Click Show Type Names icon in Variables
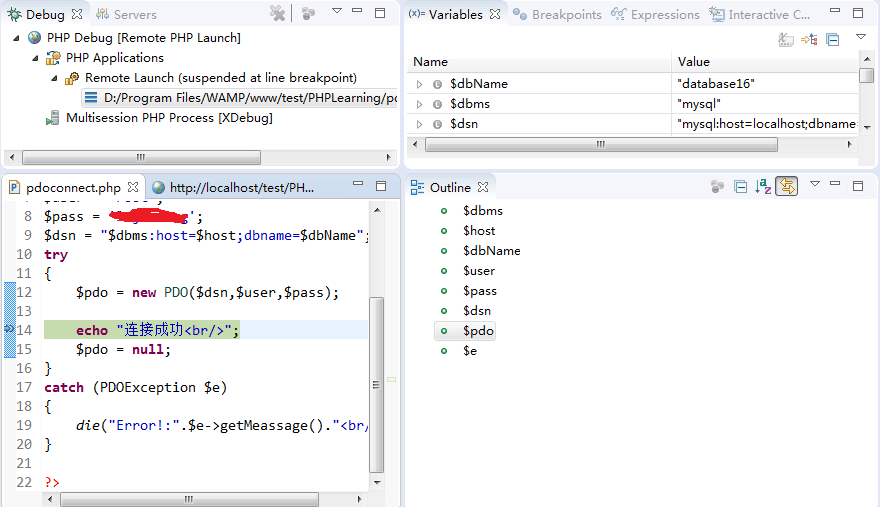Image resolution: width=880 pixels, height=507 pixels. 786,39
